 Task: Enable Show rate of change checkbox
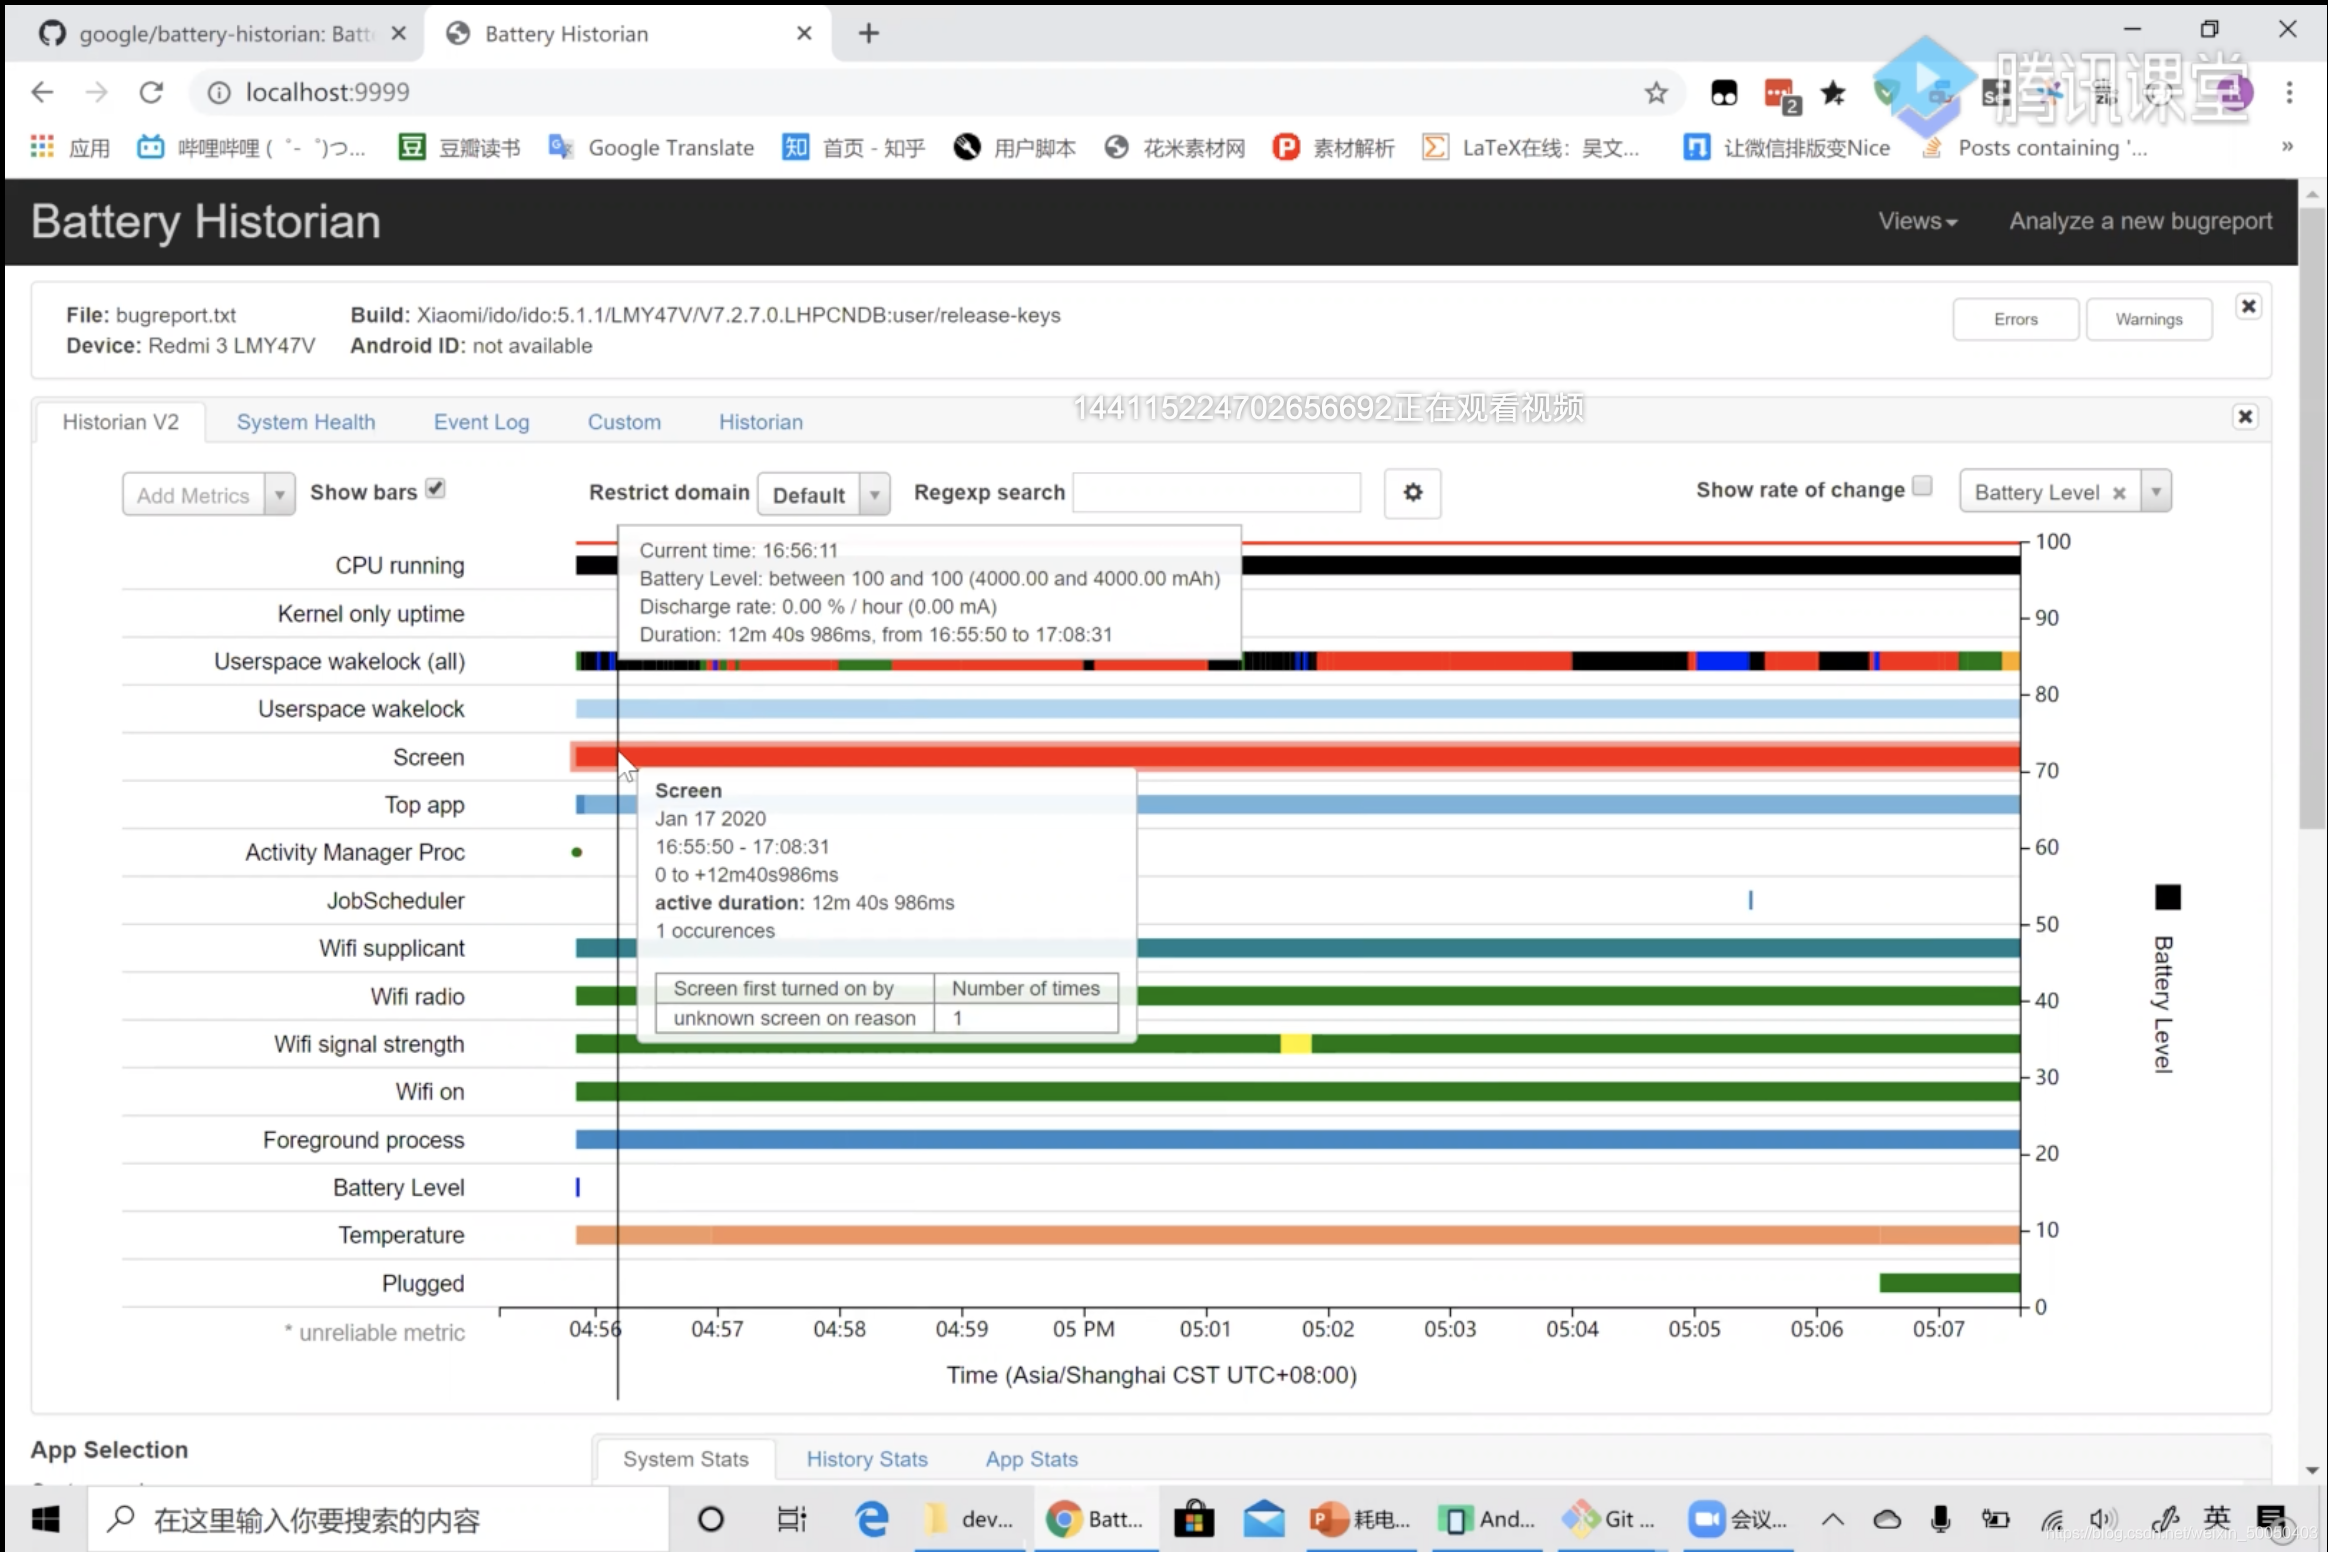(x=1922, y=486)
